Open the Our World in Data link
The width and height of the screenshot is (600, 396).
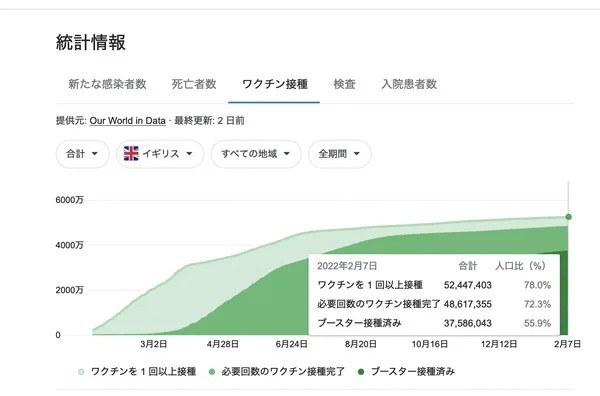tap(127, 121)
